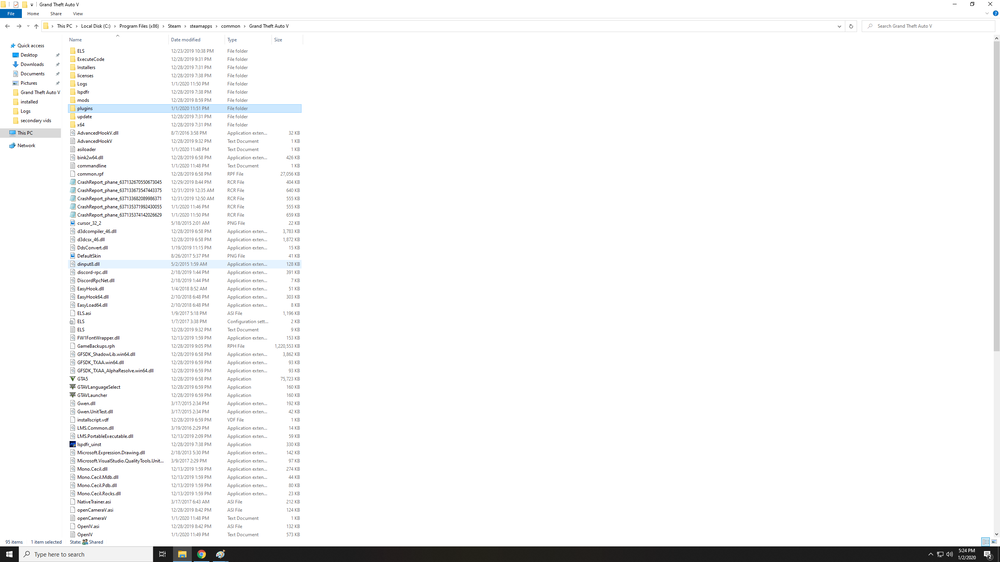Select the lspdfr_uinst application icon
Image resolution: width=1000 pixels, height=562 pixels.
(72, 445)
